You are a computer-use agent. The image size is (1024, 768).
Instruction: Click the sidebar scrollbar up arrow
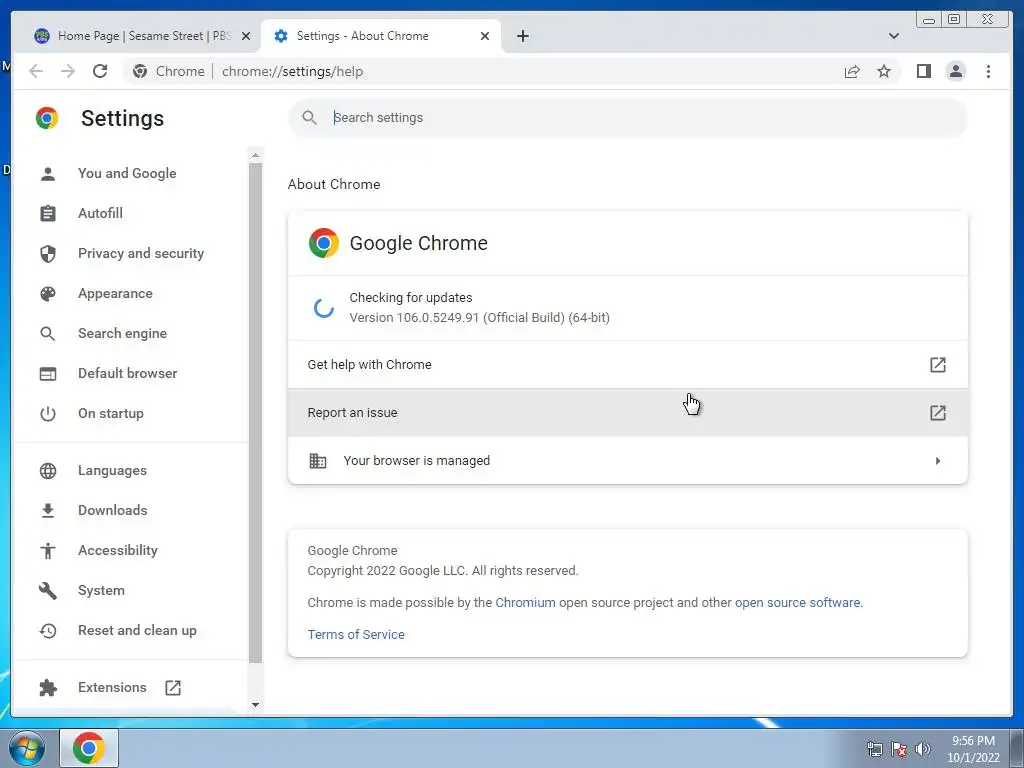255,155
